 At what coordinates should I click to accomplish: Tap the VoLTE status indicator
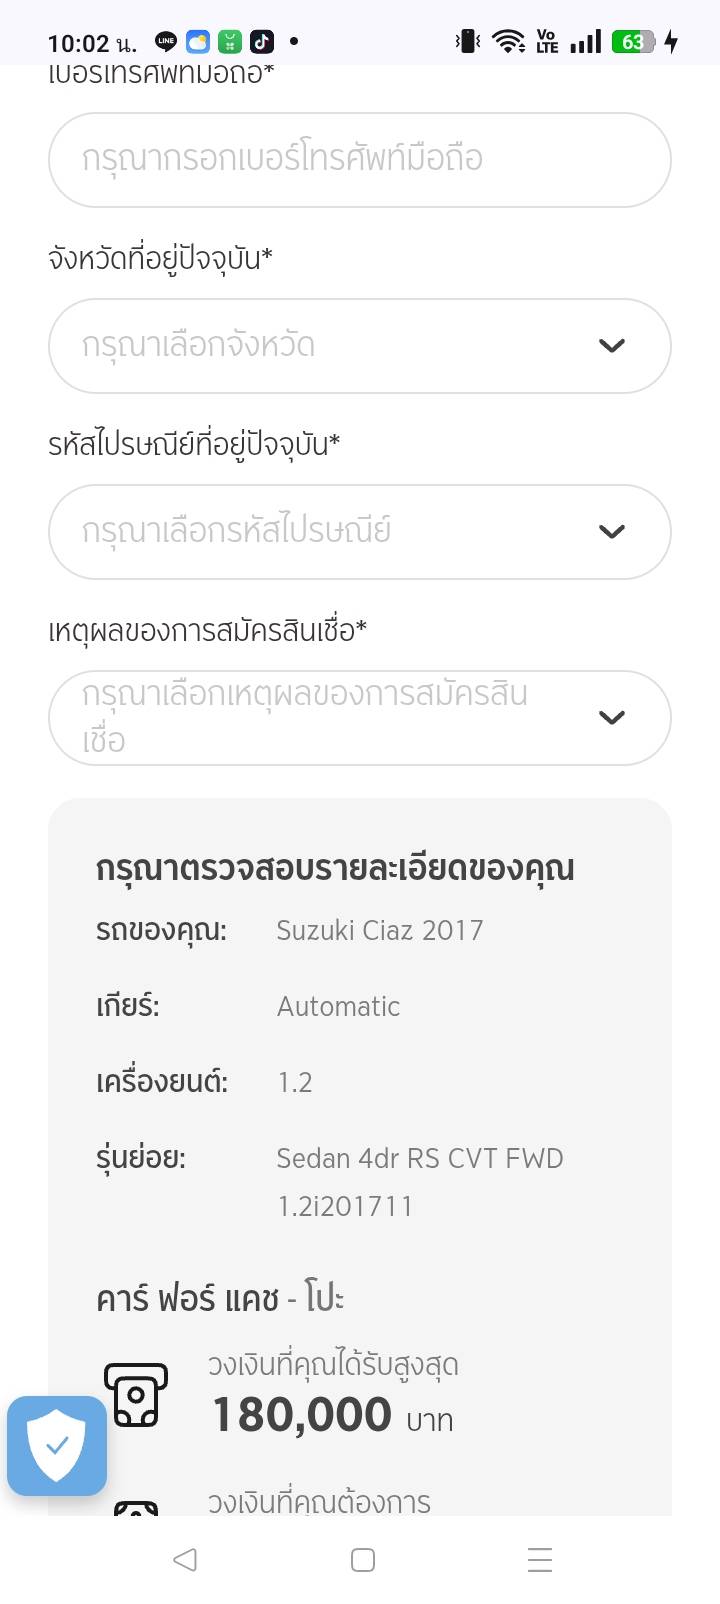point(547,42)
